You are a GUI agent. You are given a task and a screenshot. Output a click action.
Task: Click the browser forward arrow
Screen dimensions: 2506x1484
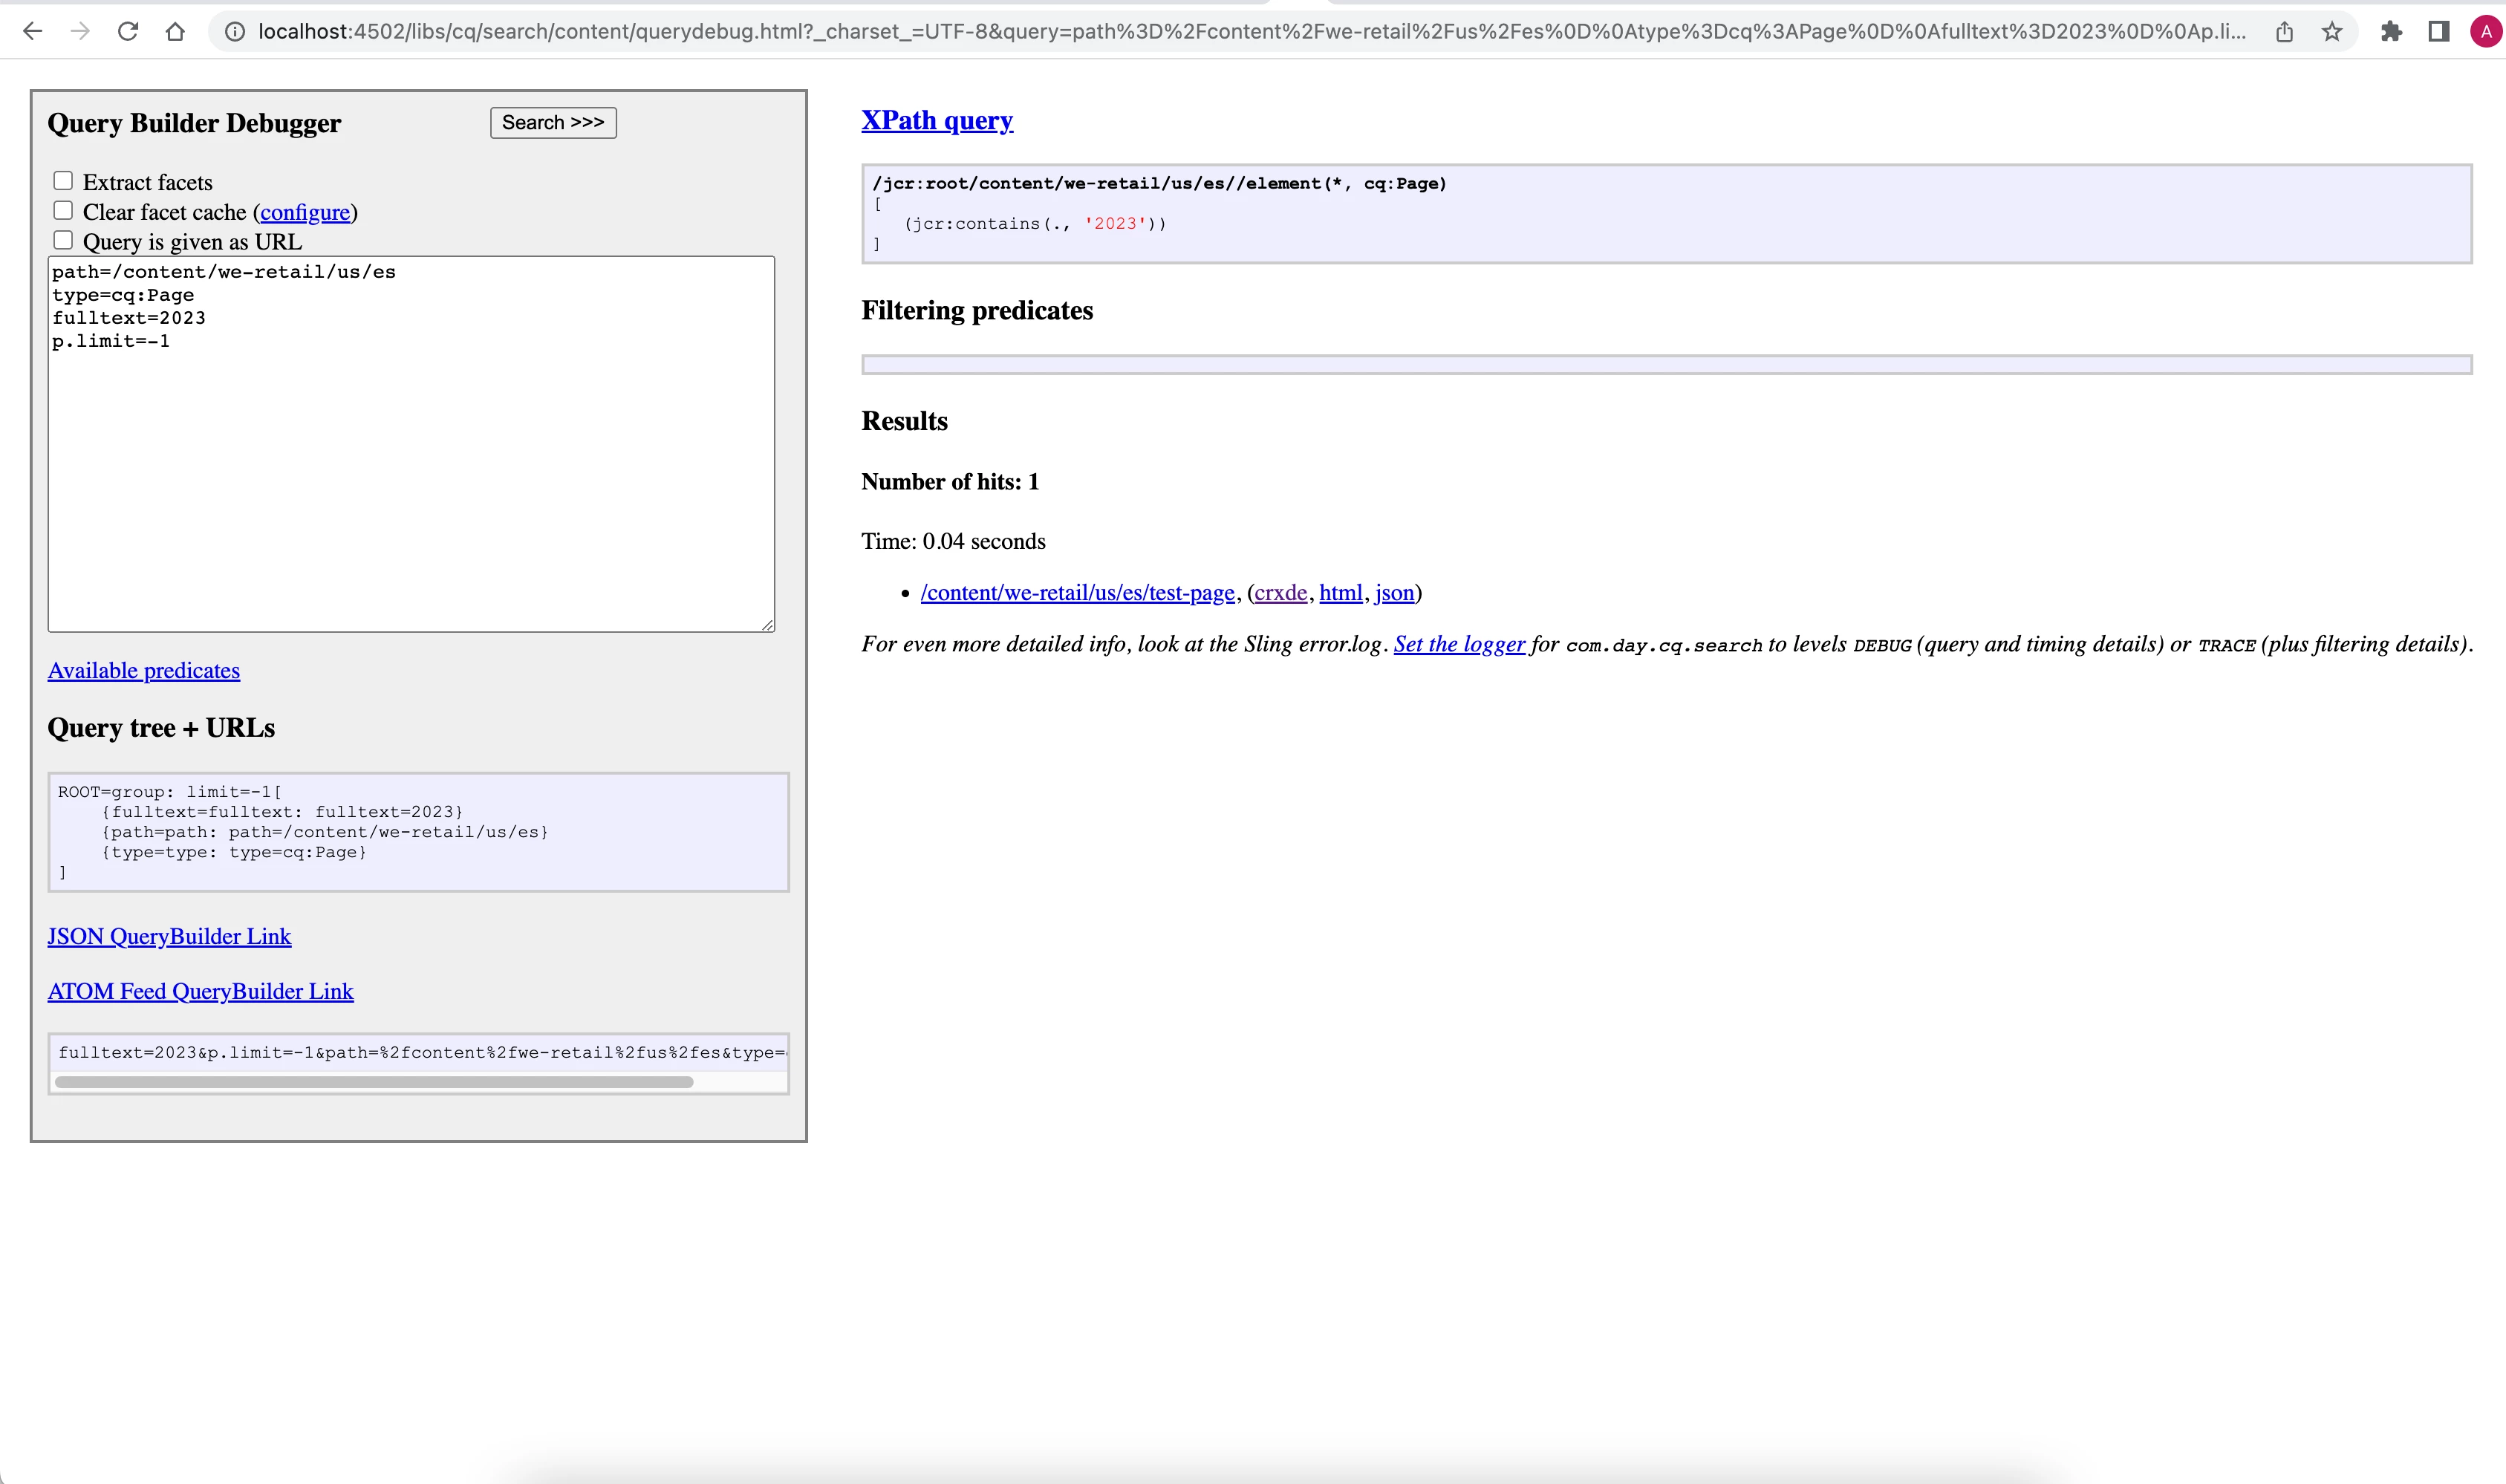(x=80, y=32)
